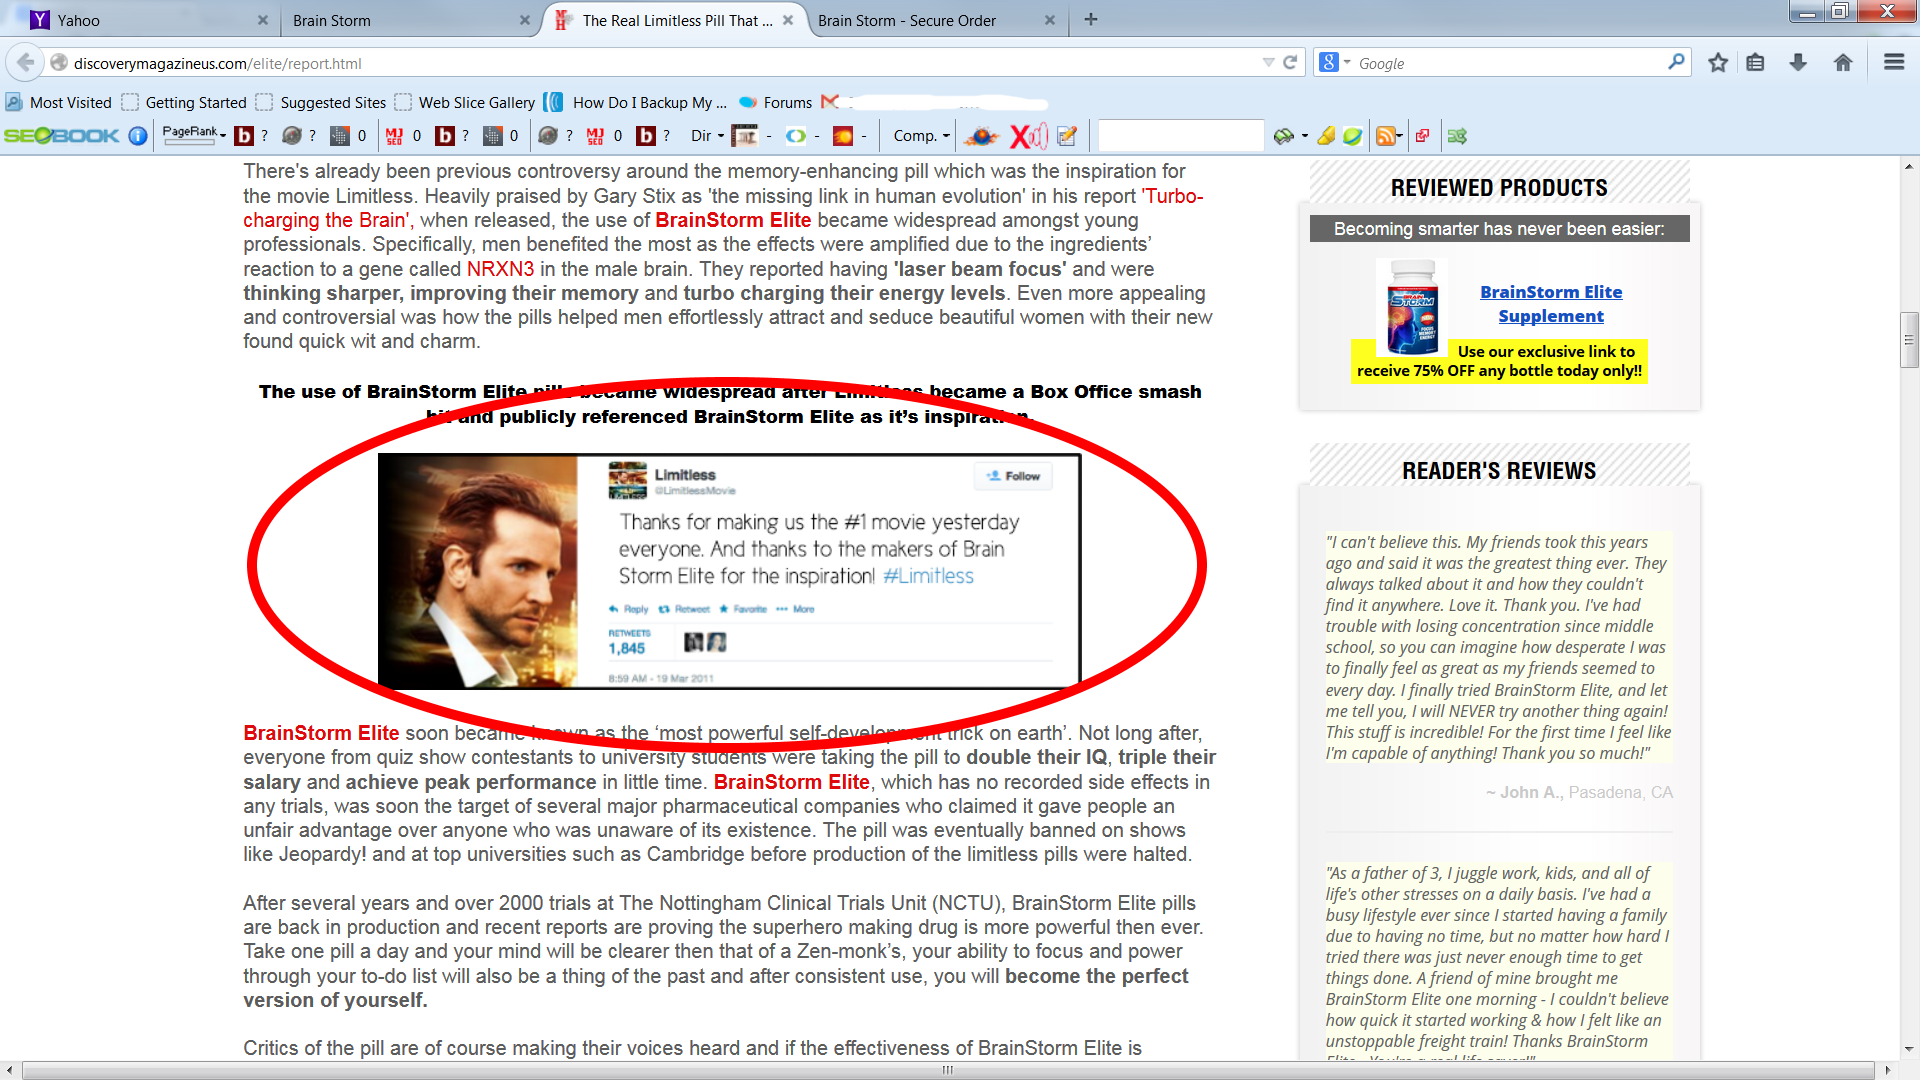The height and width of the screenshot is (1080, 1920).
Task: Click into the Google search field
Action: pyautogui.click(x=1510, y=63)
